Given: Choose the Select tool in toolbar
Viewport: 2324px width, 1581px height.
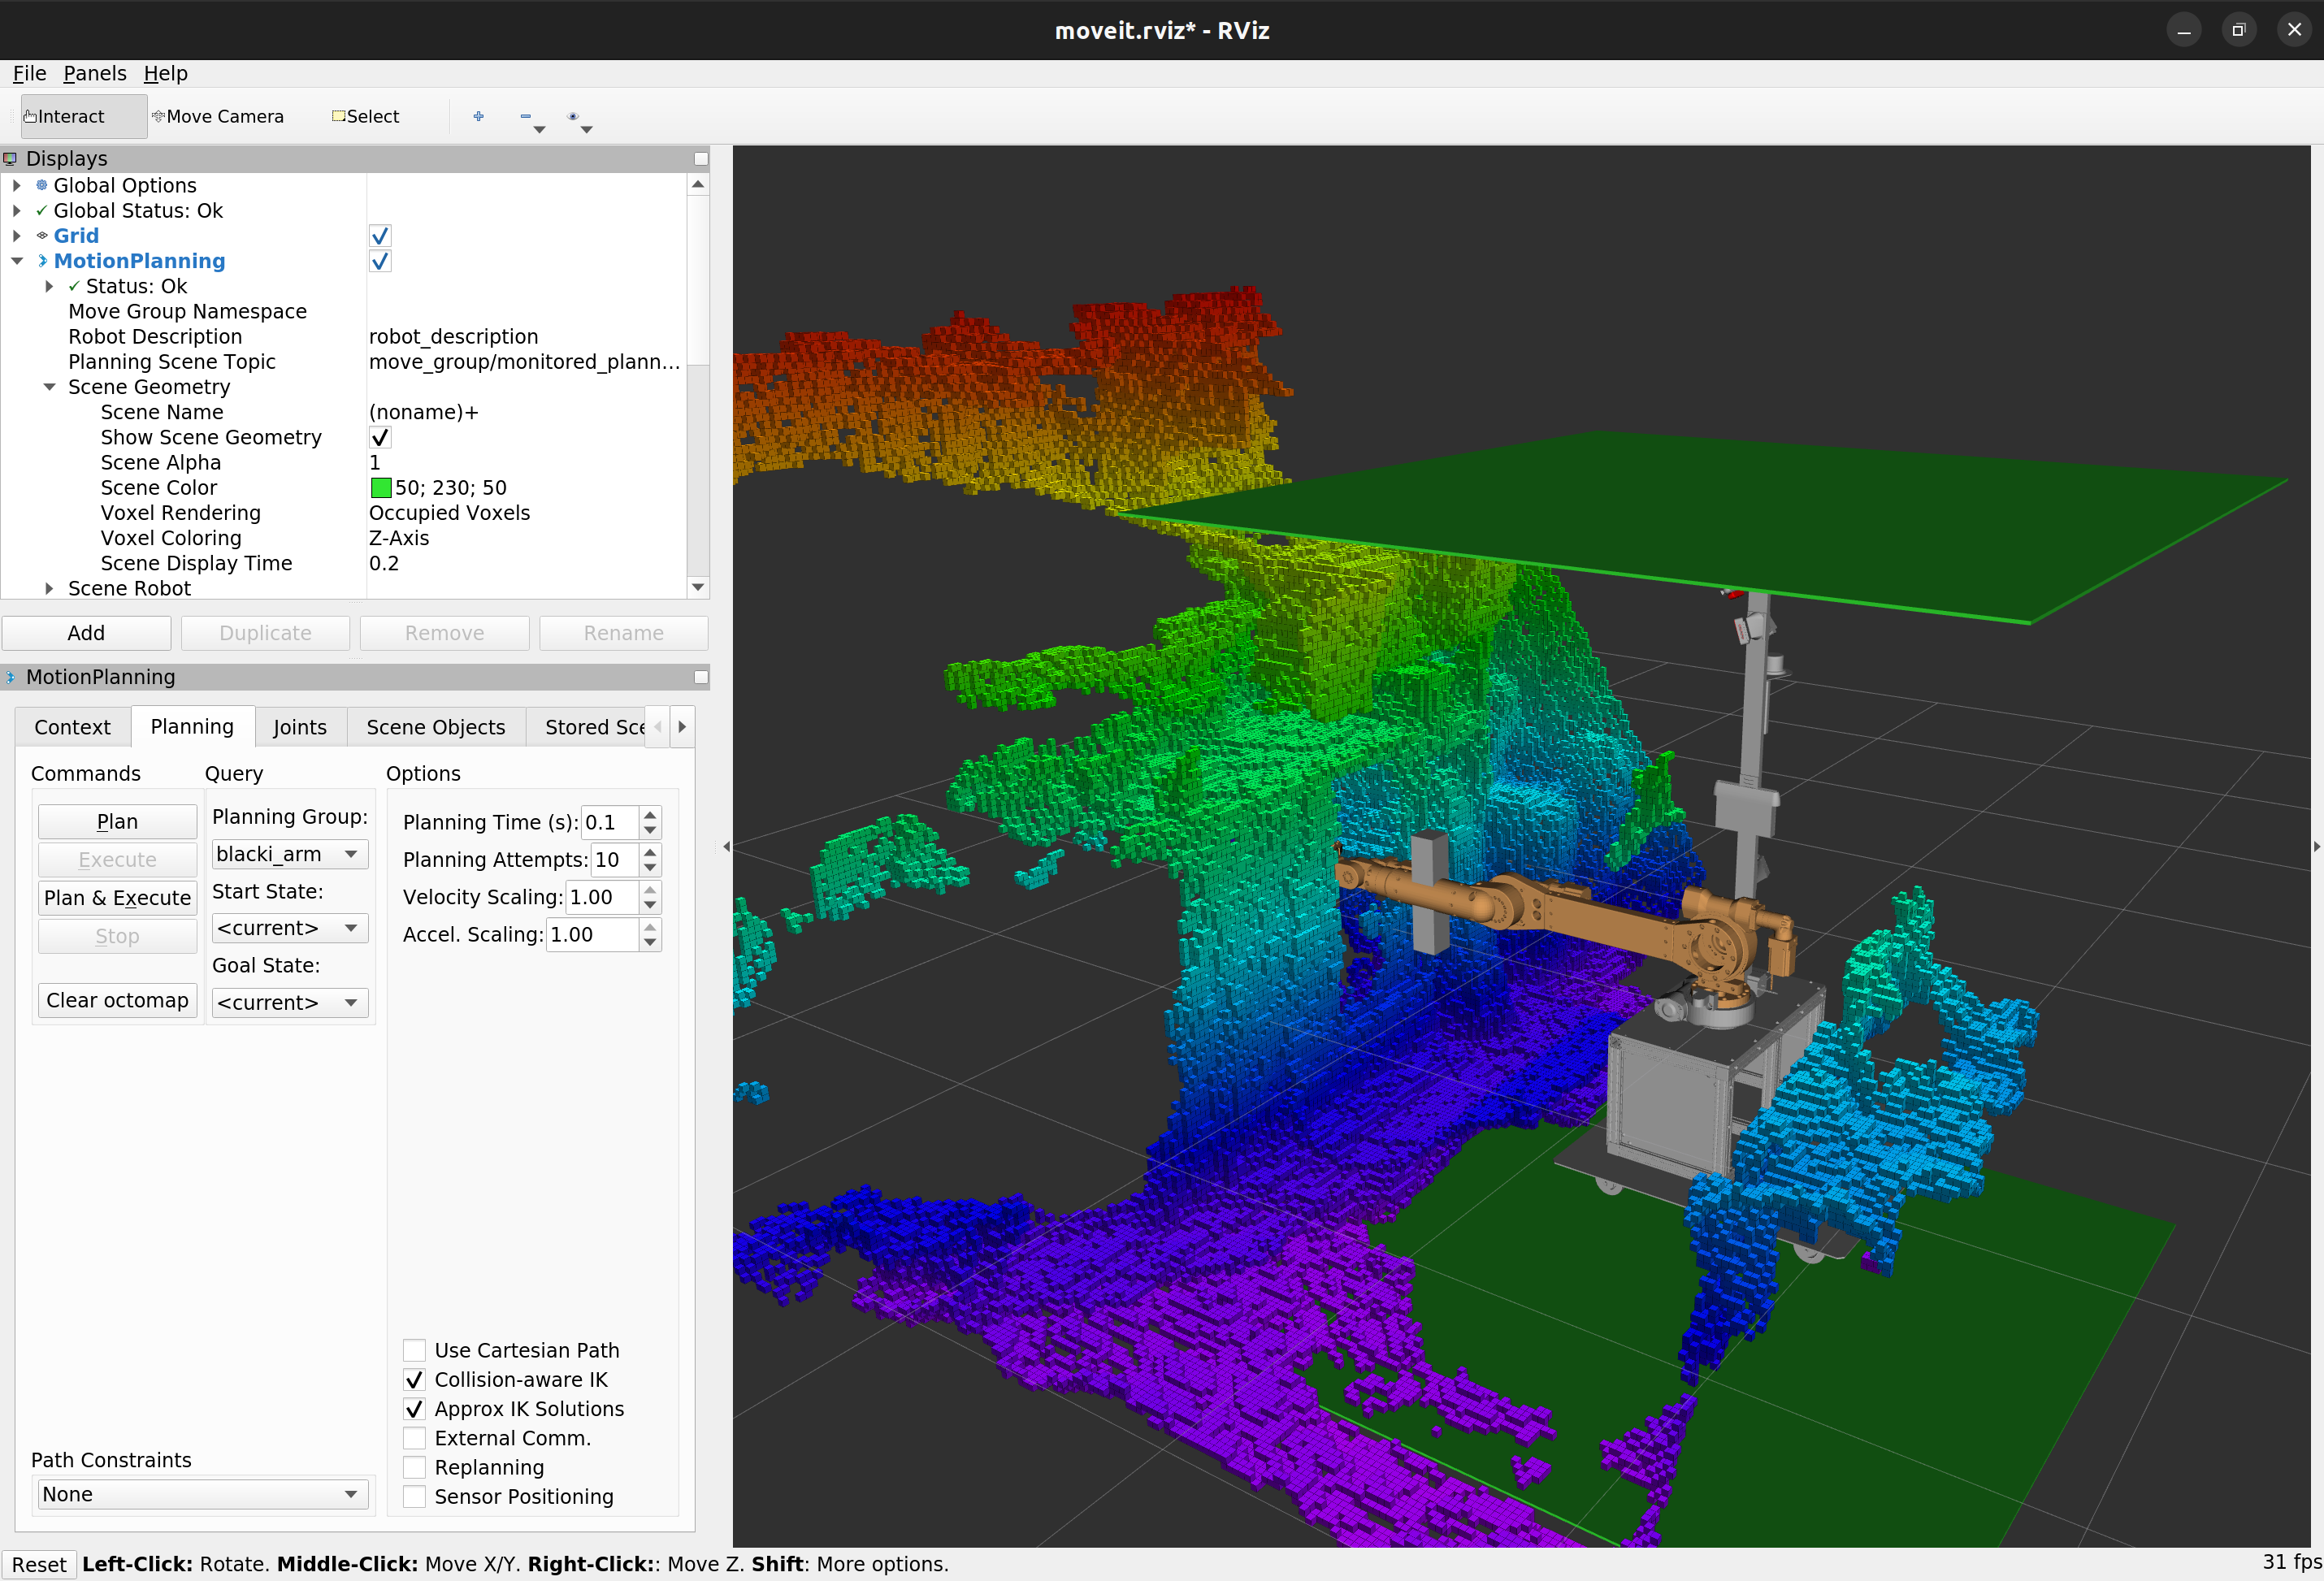Looking at the screenshot, I should pyautogui.click(x=366, y=117).
